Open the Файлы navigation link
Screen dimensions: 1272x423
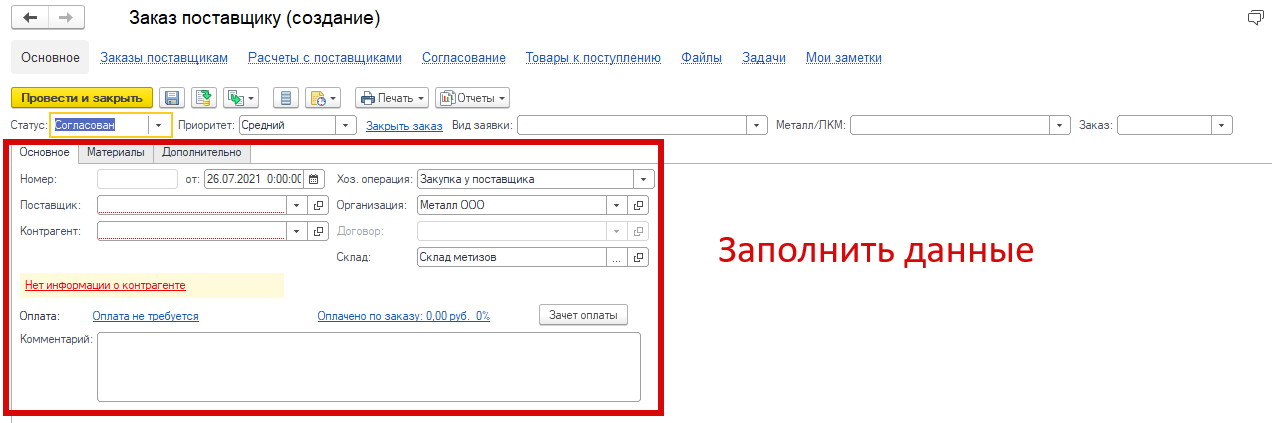pyautogui.click(x=702, y=58)
